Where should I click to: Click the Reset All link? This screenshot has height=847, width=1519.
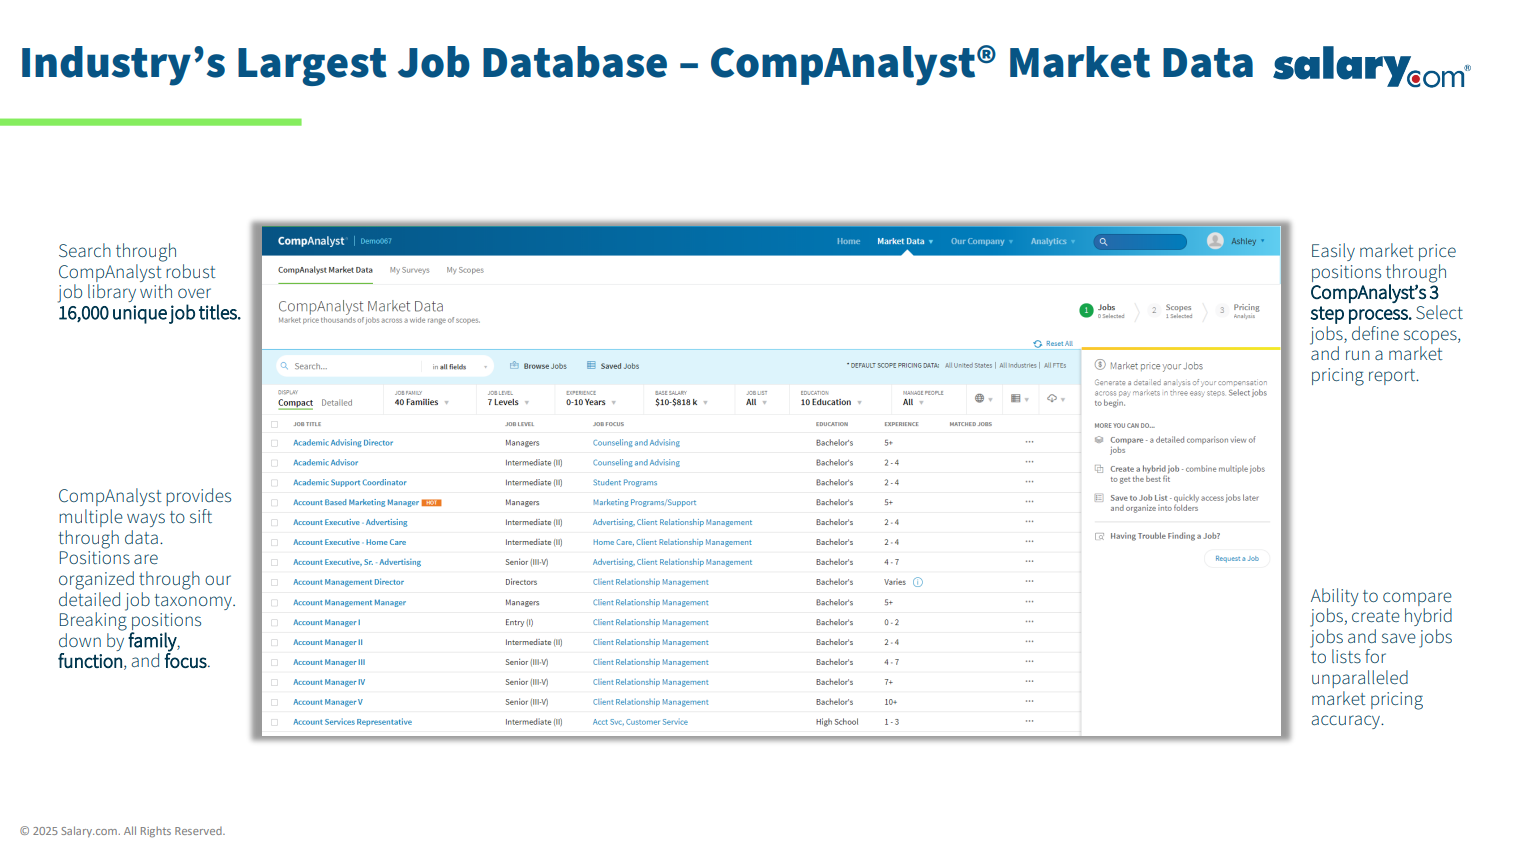pyautogui.click(x=1059, y=344)
